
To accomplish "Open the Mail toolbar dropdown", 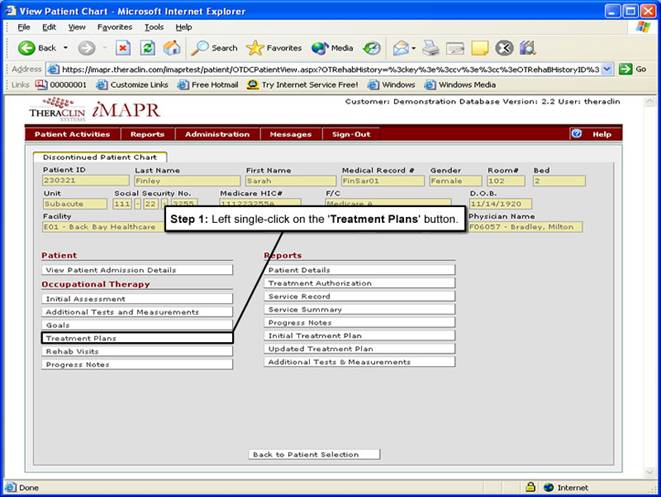I will point(411,48).
